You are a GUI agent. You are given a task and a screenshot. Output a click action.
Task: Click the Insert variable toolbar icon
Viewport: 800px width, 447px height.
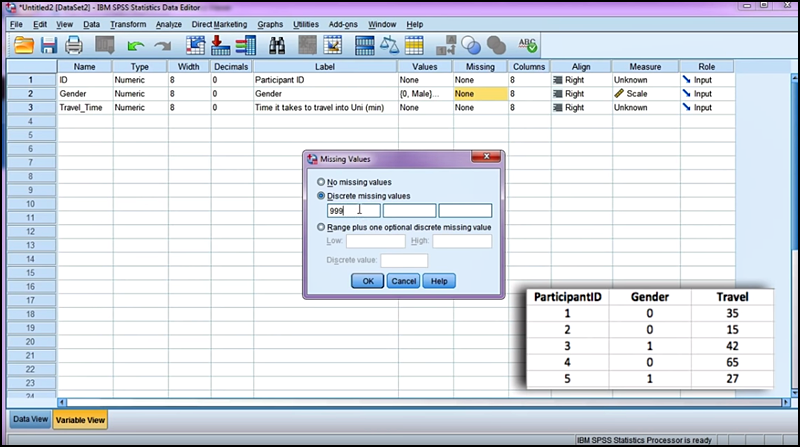pos(333,45)
